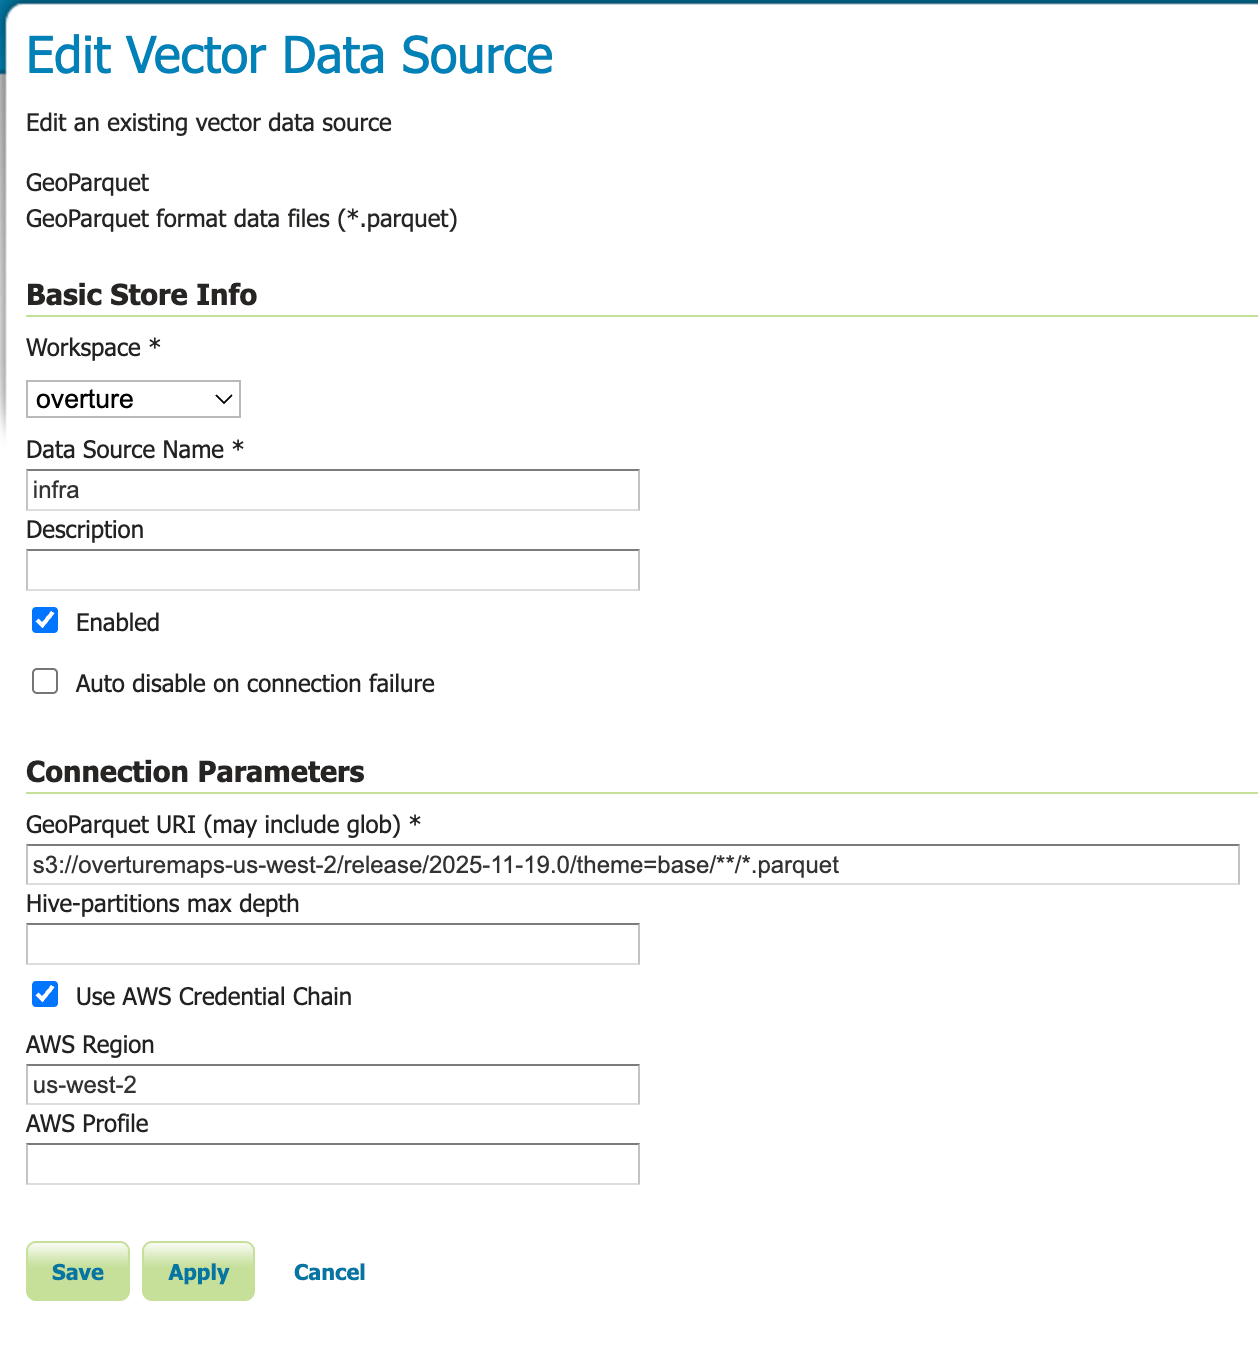This screenshot has width=1258, height=1364.
Task: Click the GeoParquet format description text
Action: tap(242, 218)
